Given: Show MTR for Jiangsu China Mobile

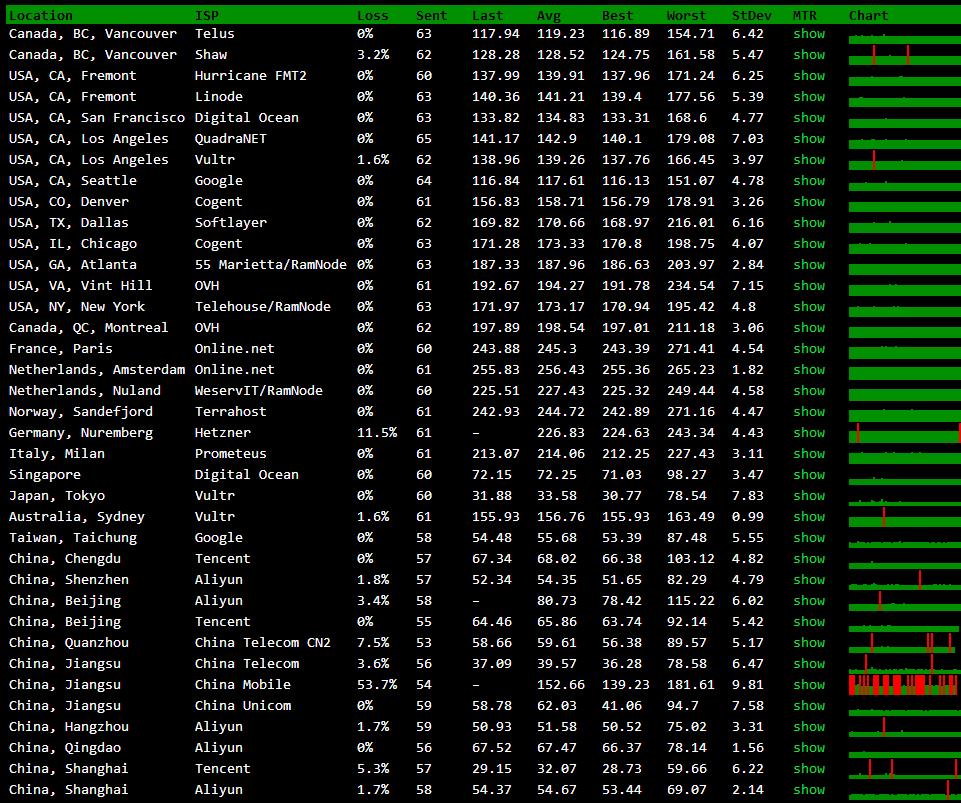Looking at the screenshot, I should tap(809, 685).
